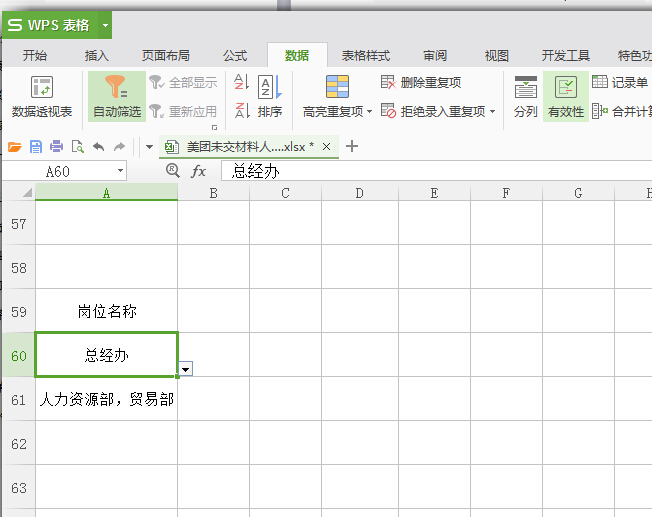The height and width of the screenshot is (517, 652).
Task: Click the zoom formula lookup icon
Action: point(173,171)
